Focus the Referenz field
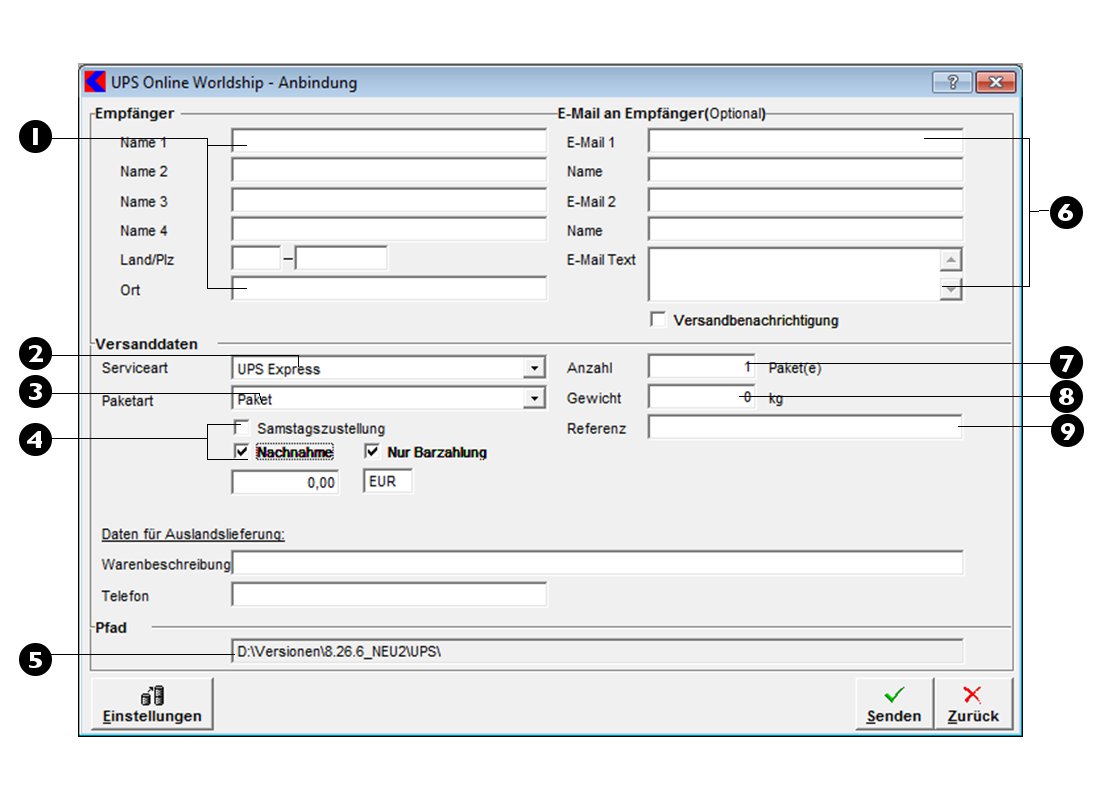1100x800 pixels. coord(805,427)
